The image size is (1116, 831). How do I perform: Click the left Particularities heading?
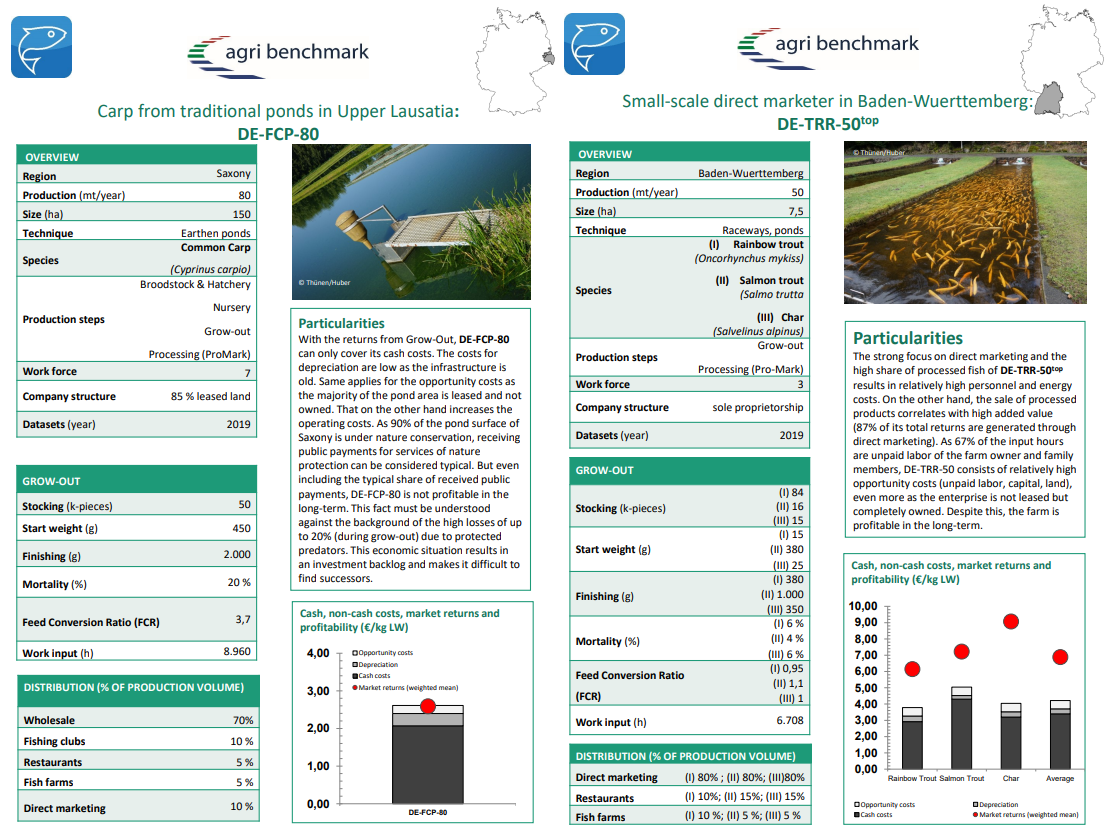pos(342,323)
